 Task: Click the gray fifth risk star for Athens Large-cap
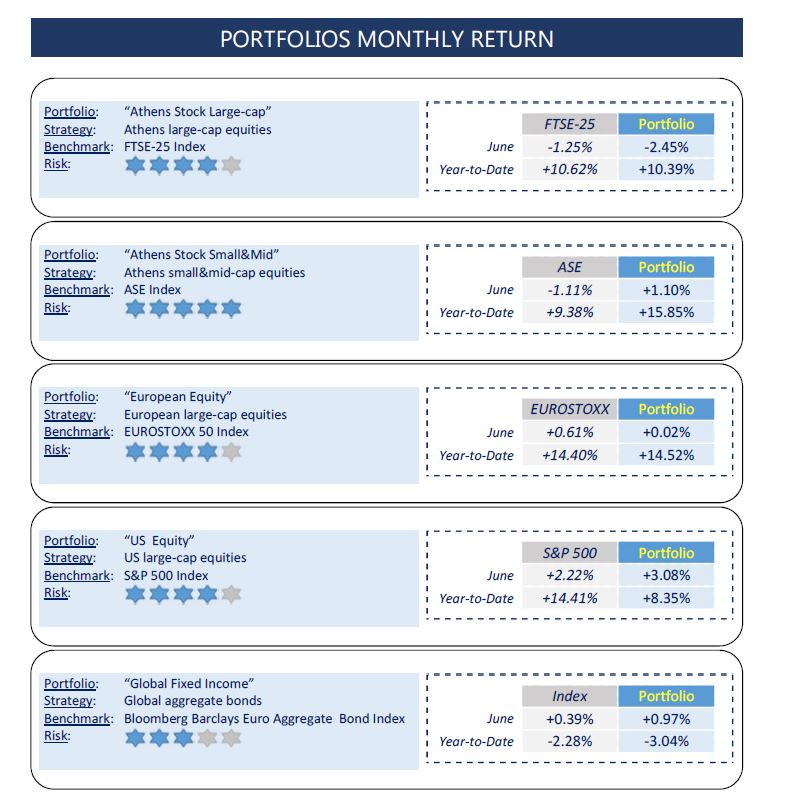(x=231, y=166)
